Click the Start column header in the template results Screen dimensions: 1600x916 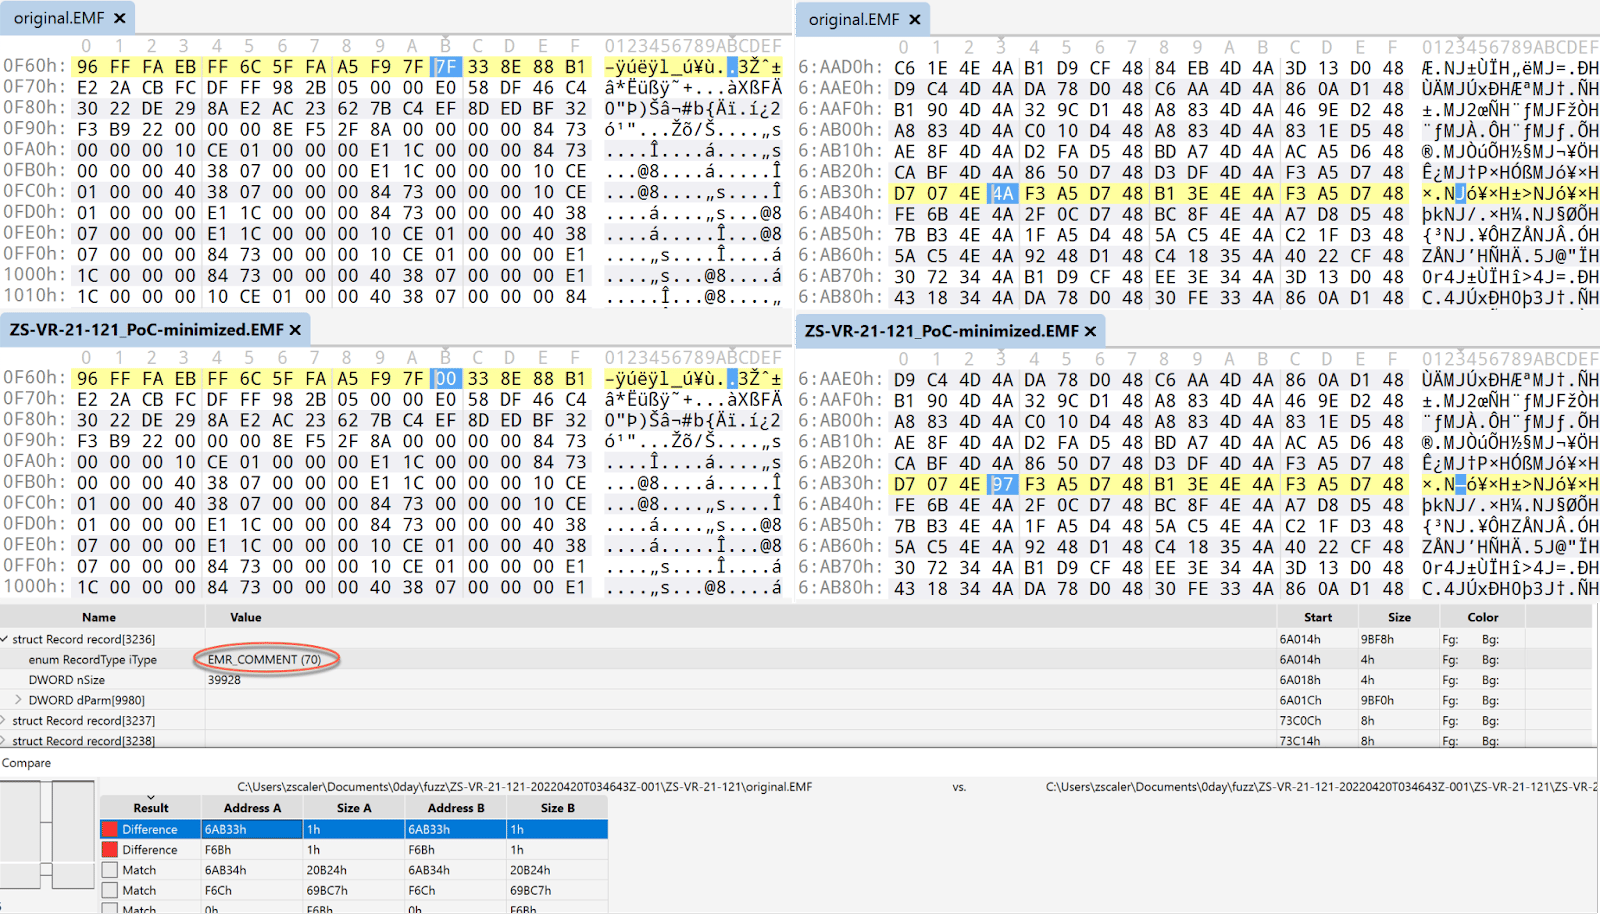(x=1317, y=617)
